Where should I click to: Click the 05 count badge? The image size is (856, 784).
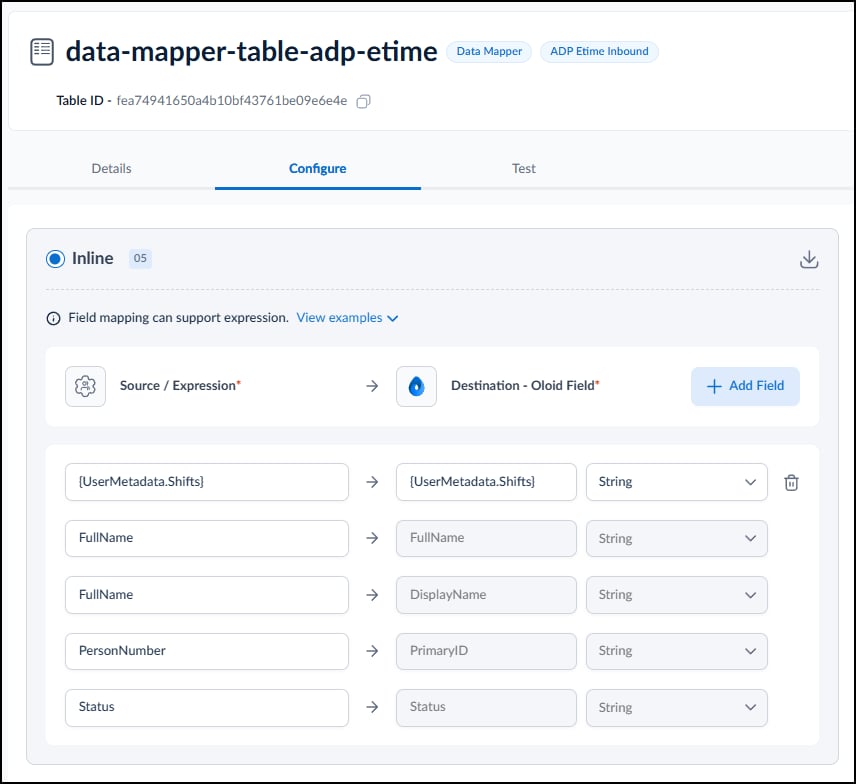click(x=140, y=258)
